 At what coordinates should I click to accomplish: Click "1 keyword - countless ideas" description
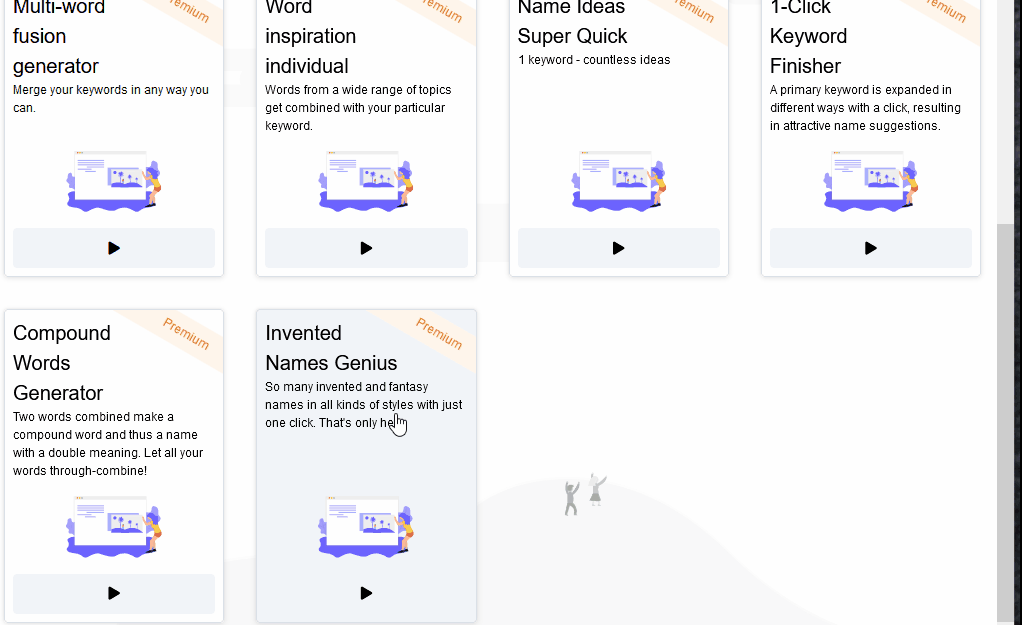tap(594, 60)
